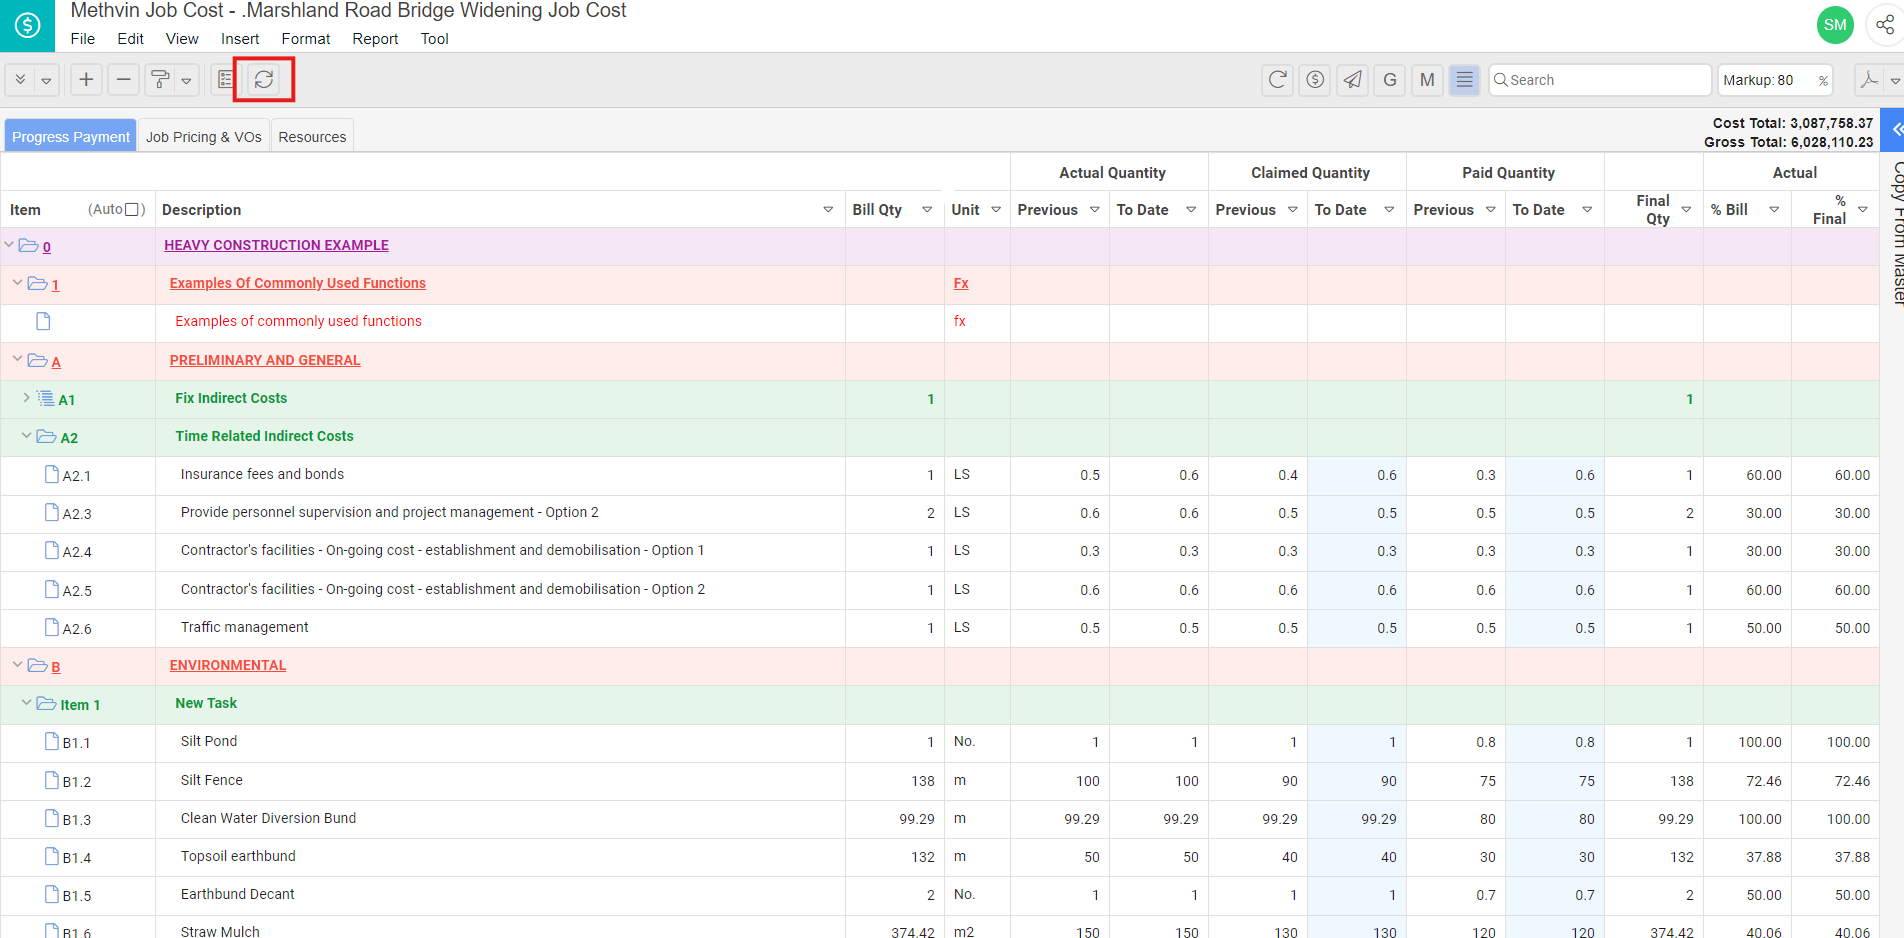The height and width of the screenshot is (938, 1904).
Task: Open the Description column filter dropdown
Action: click(828, 210)
